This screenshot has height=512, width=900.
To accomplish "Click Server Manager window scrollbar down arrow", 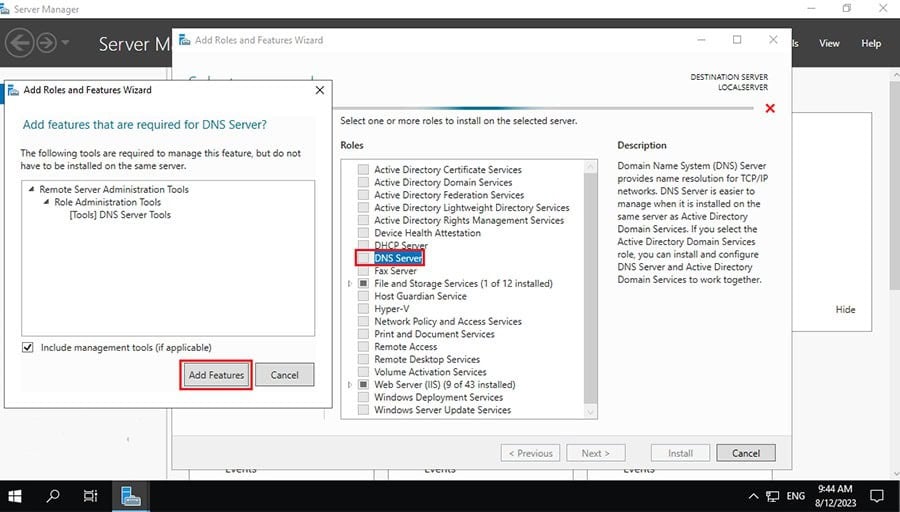I will (x=895, y=475).
